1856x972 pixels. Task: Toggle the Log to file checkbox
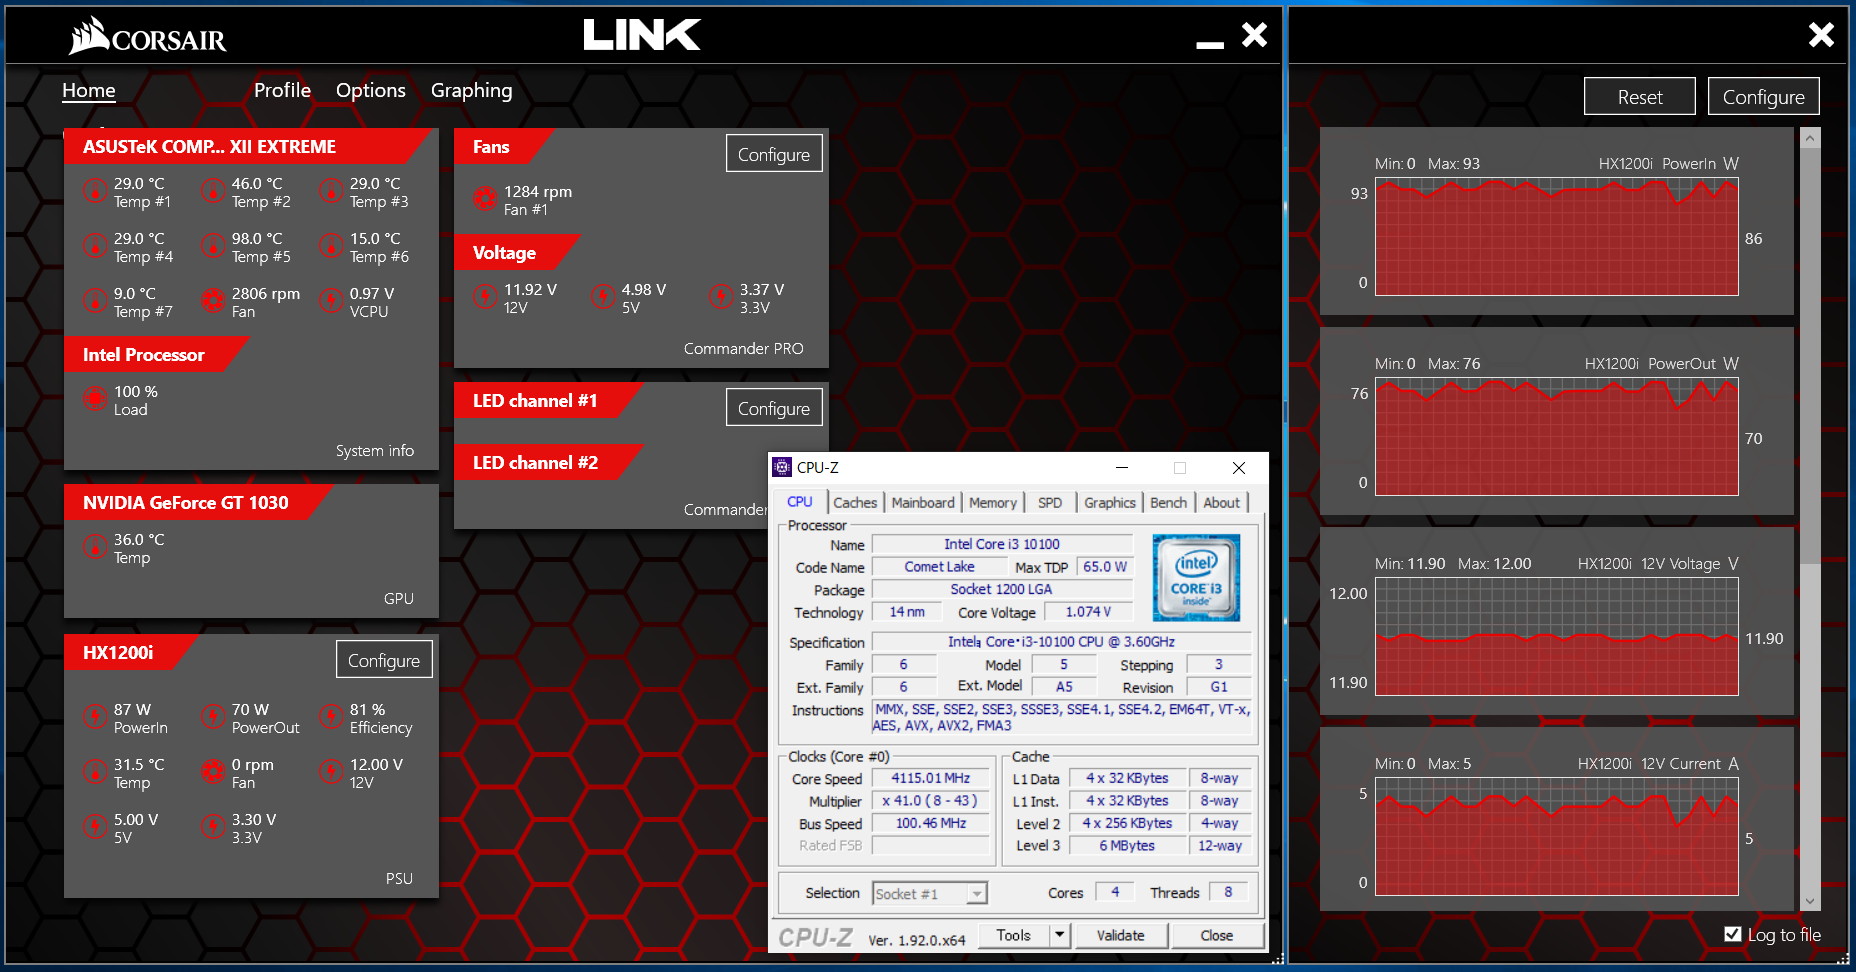(1733, 934)
